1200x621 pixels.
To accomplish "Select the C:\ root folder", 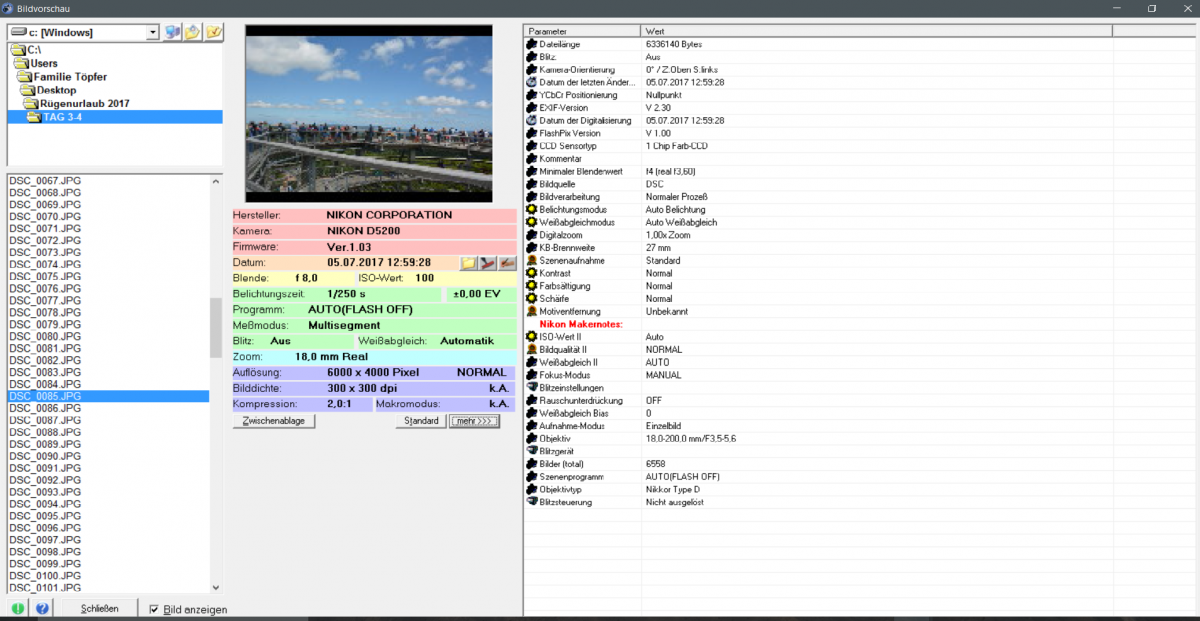I will tap(25, 49).
